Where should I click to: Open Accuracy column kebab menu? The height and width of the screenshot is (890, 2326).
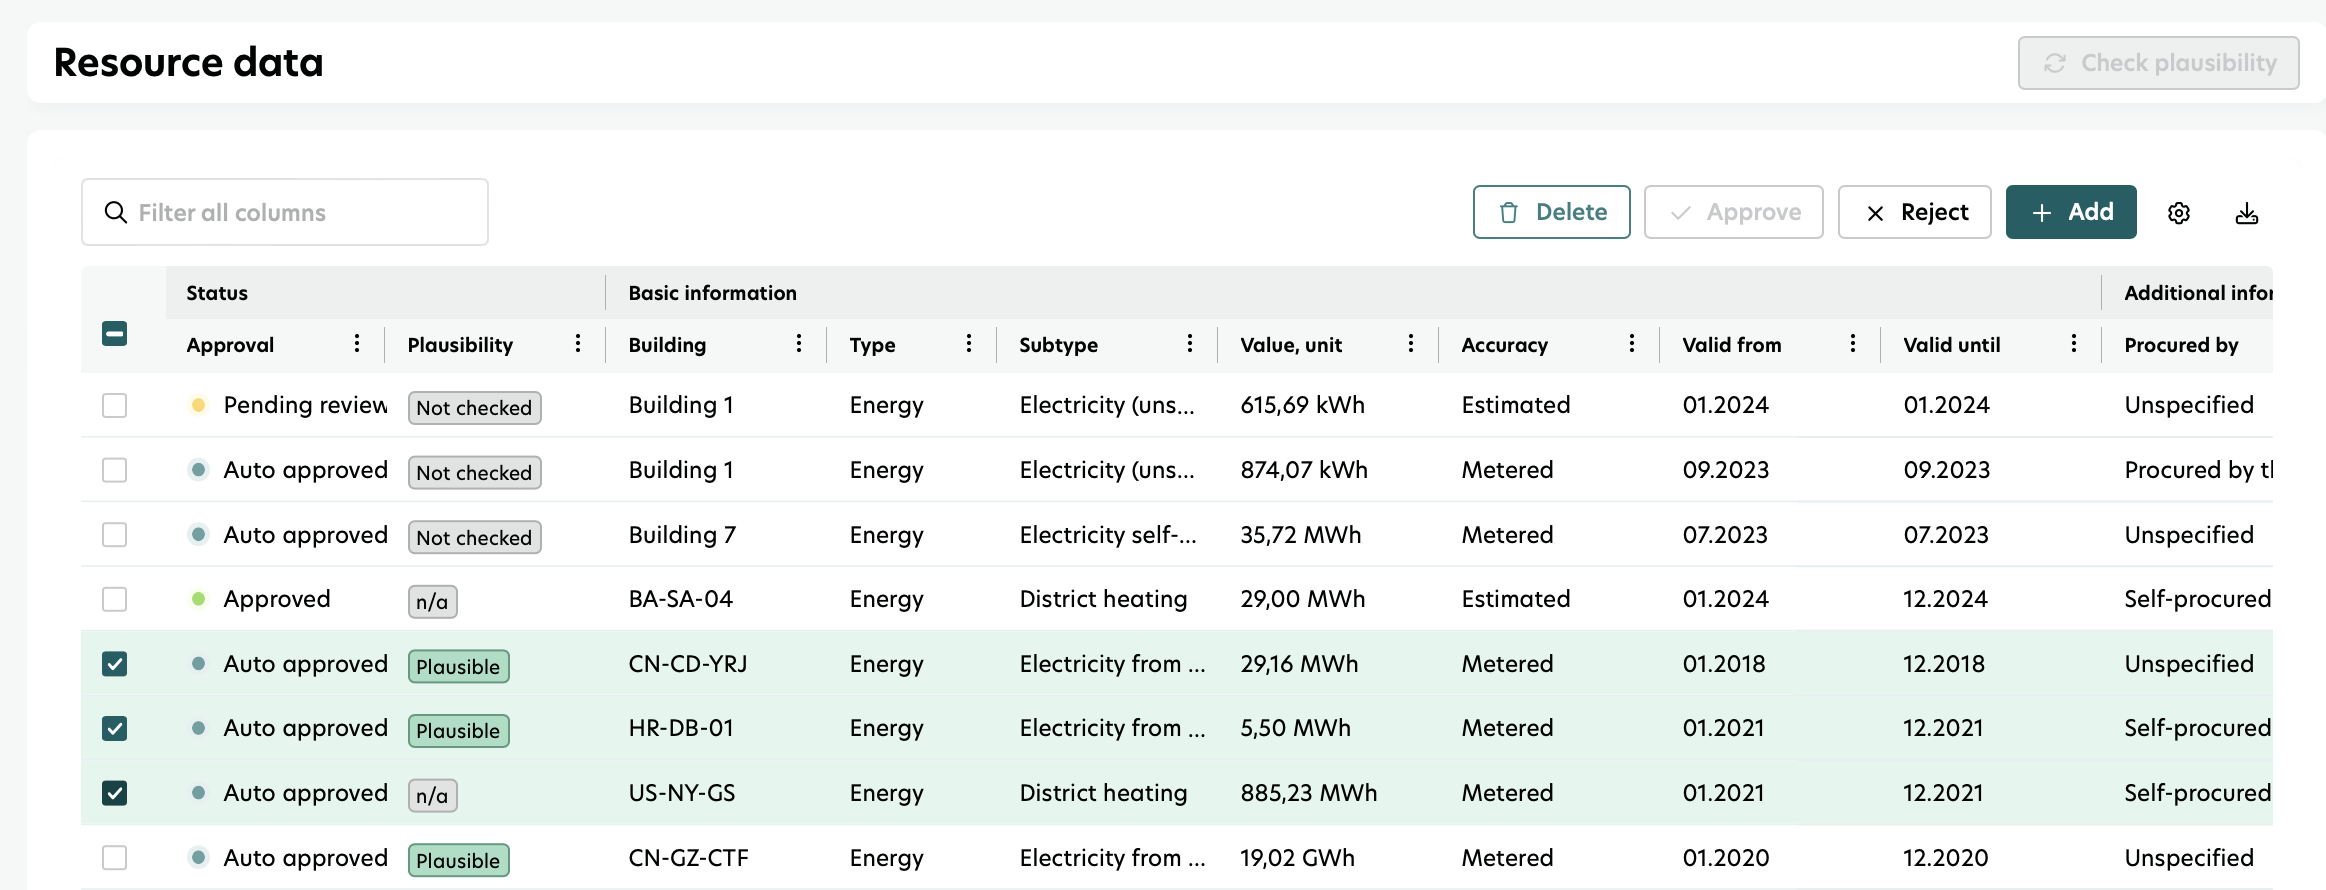(1632, 344)
